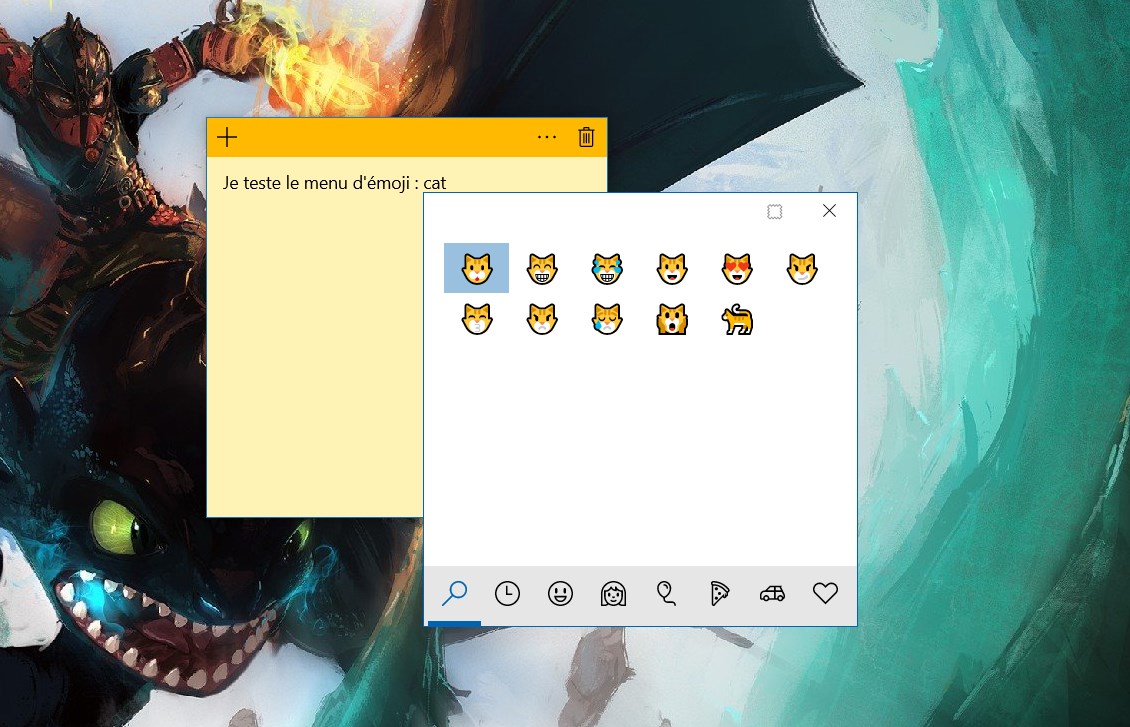Choose the smiling cat with open mouth emoji
Viewport: 1130px width, 727px height.
[671, 268]
